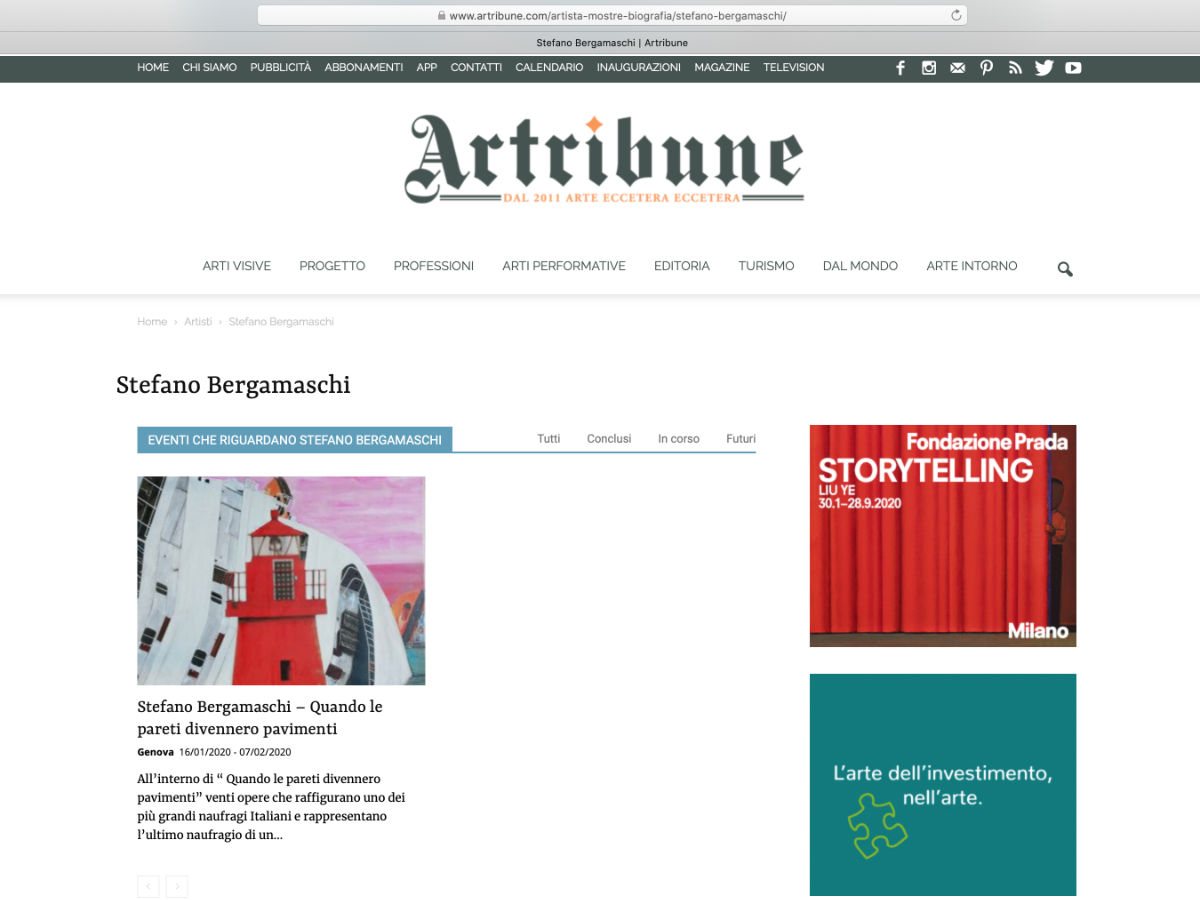Click the Genova location label
The width and height of the screenshot is (1200, 900).
pyautogui.click(x=155, y=752)
